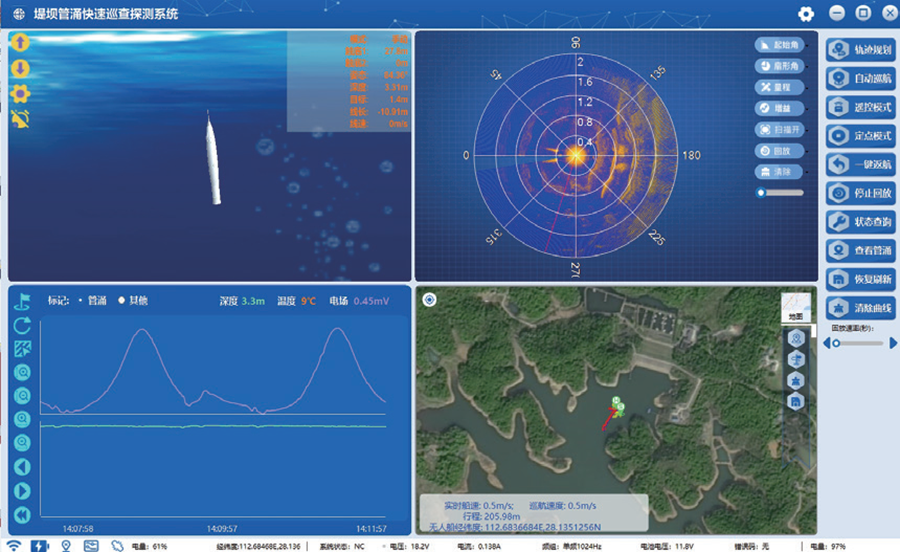Open settings gear in the title bar

[x=806, y=13]
